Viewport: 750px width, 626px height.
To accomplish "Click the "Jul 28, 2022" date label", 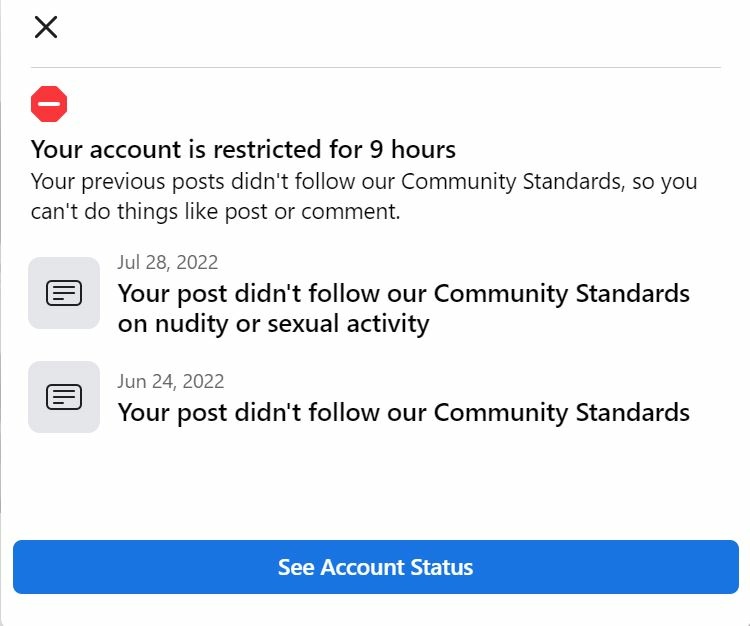I will pyautogui.click(x=167, y=263).
